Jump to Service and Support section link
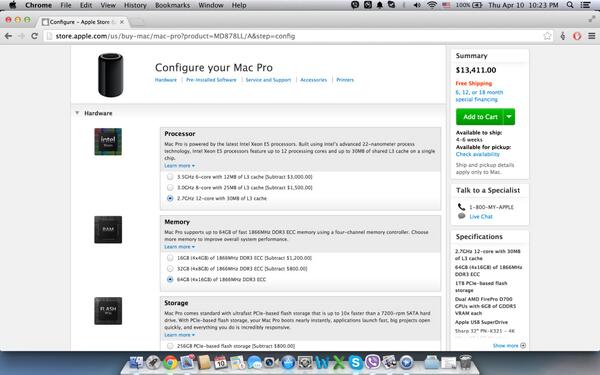This screenshot has width=600, height=375. [268, 80]
